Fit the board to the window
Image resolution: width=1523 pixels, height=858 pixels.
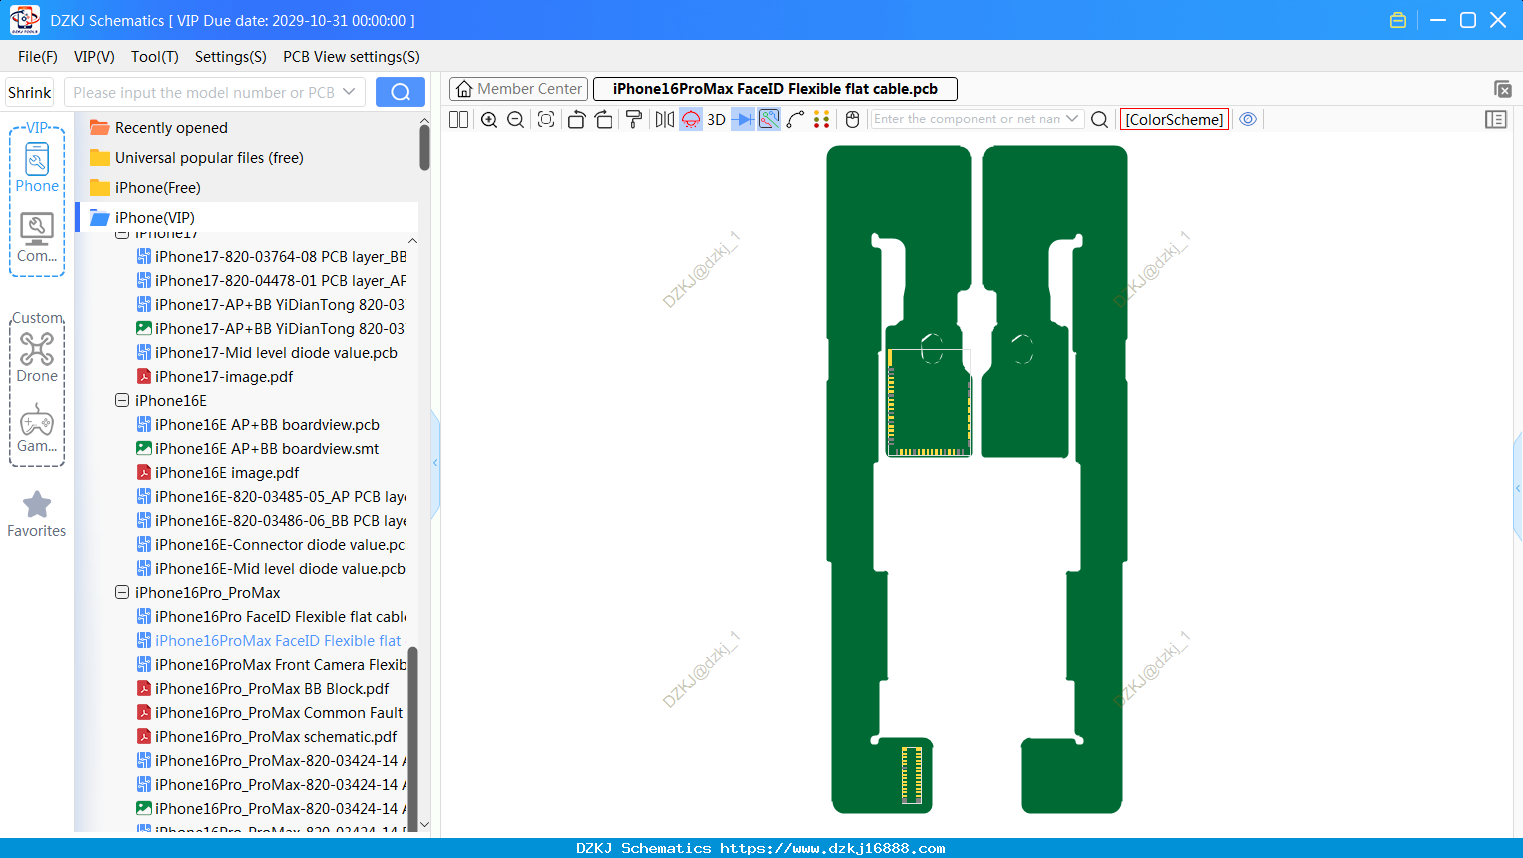[x=546, y=120]
